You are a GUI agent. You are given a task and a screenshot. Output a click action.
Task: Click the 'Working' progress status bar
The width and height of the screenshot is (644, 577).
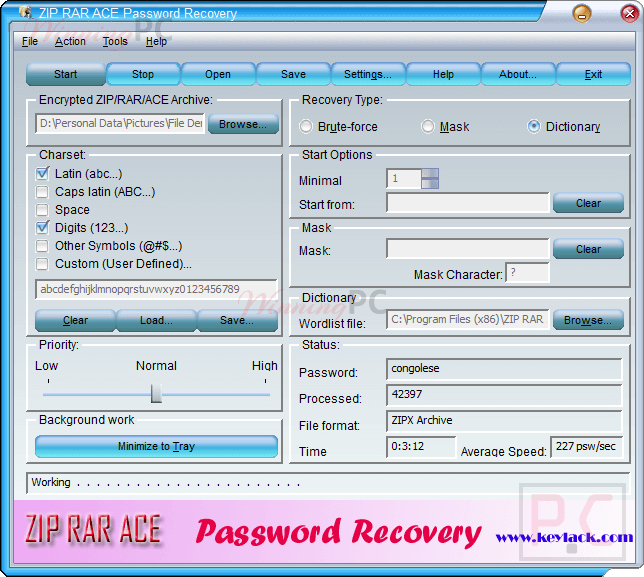[x=327, y=483]
